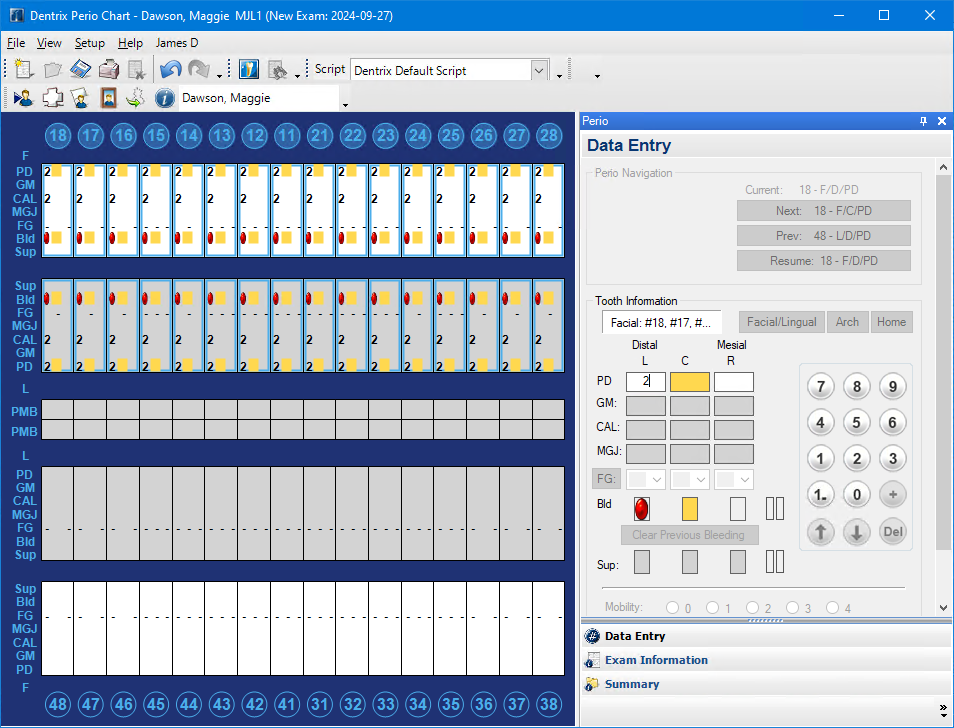
Task: Pin the Perio panel with pushpin icon
Action: [x=923, y=121]
